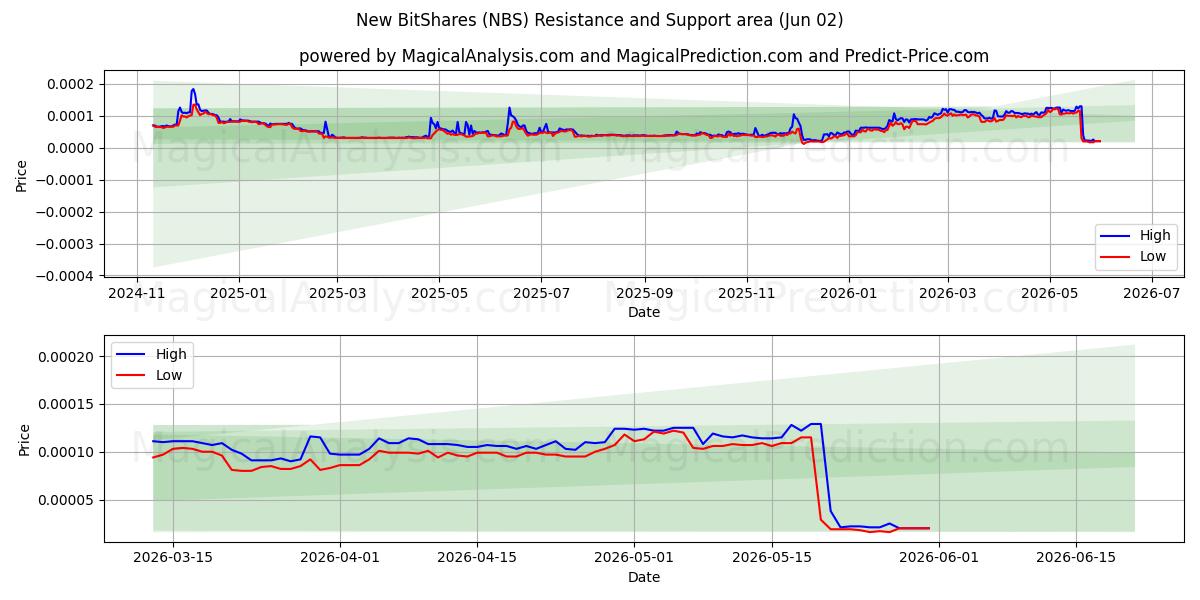Click 'High' in the lower chart legend

171,354
